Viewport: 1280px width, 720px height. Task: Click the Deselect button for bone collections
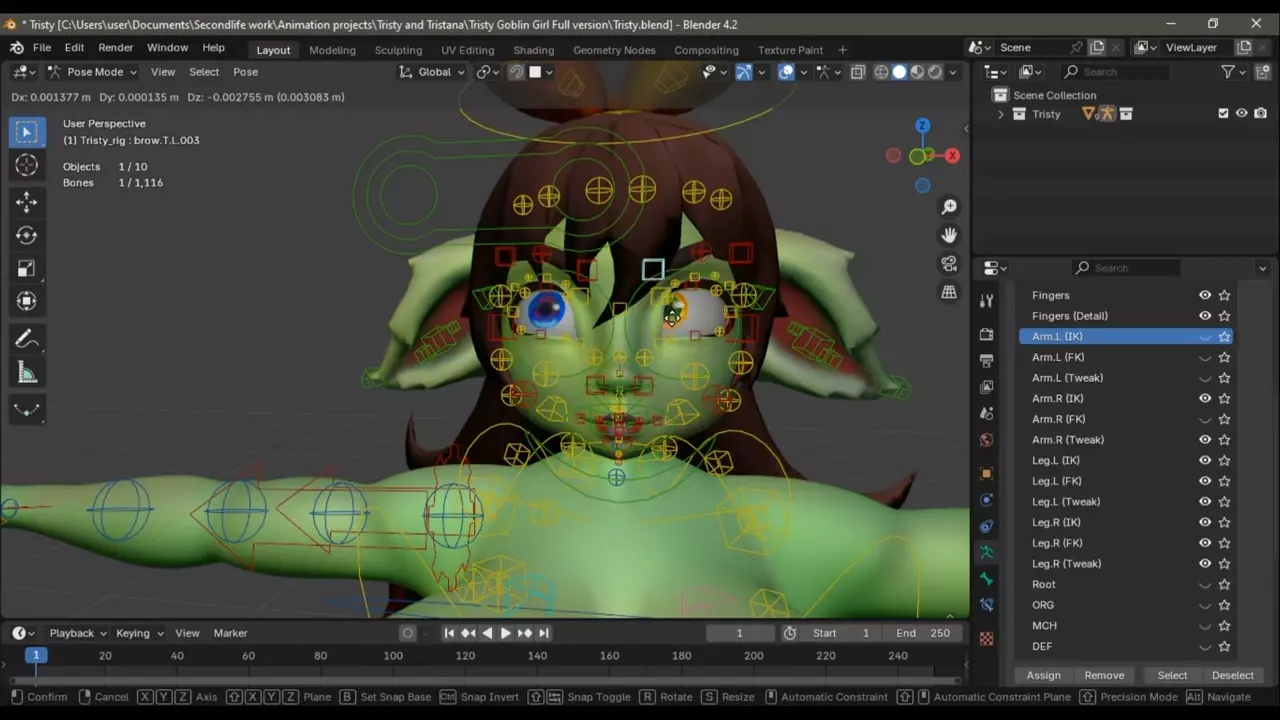1233,675
